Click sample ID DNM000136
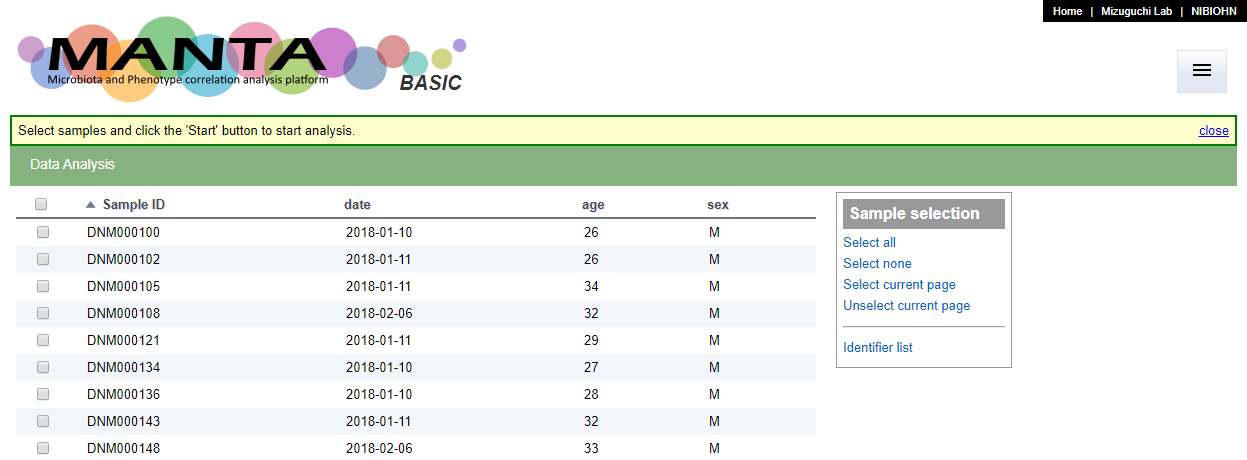Viewport: 1247px width, 460px height. pyautogui.click(x=123, y=394)
